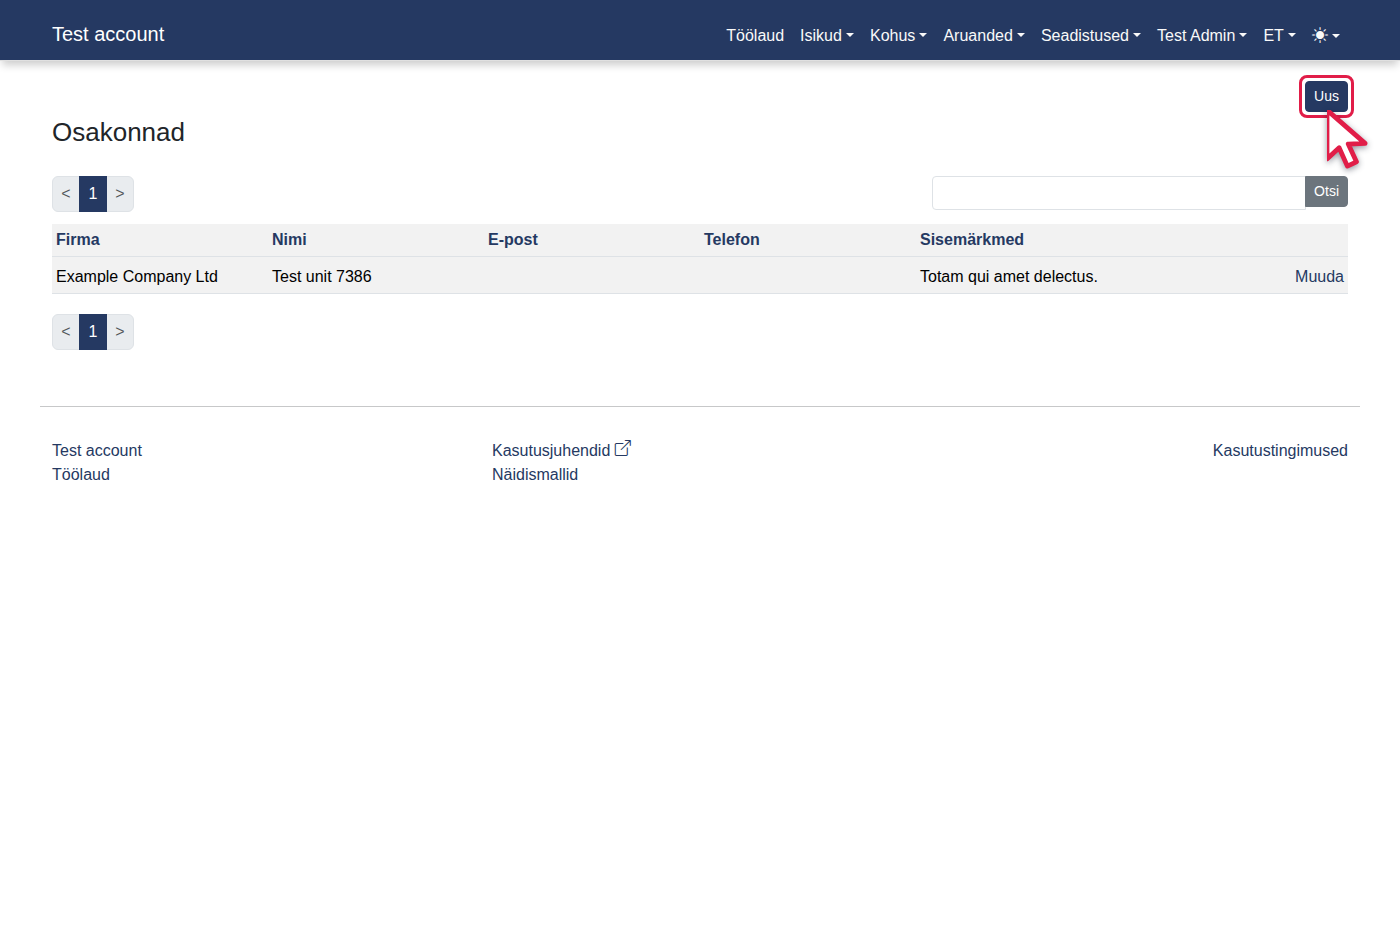The image size is (1400, 940).
Task: Click the Telefon column header
Action: coord(732,239)
